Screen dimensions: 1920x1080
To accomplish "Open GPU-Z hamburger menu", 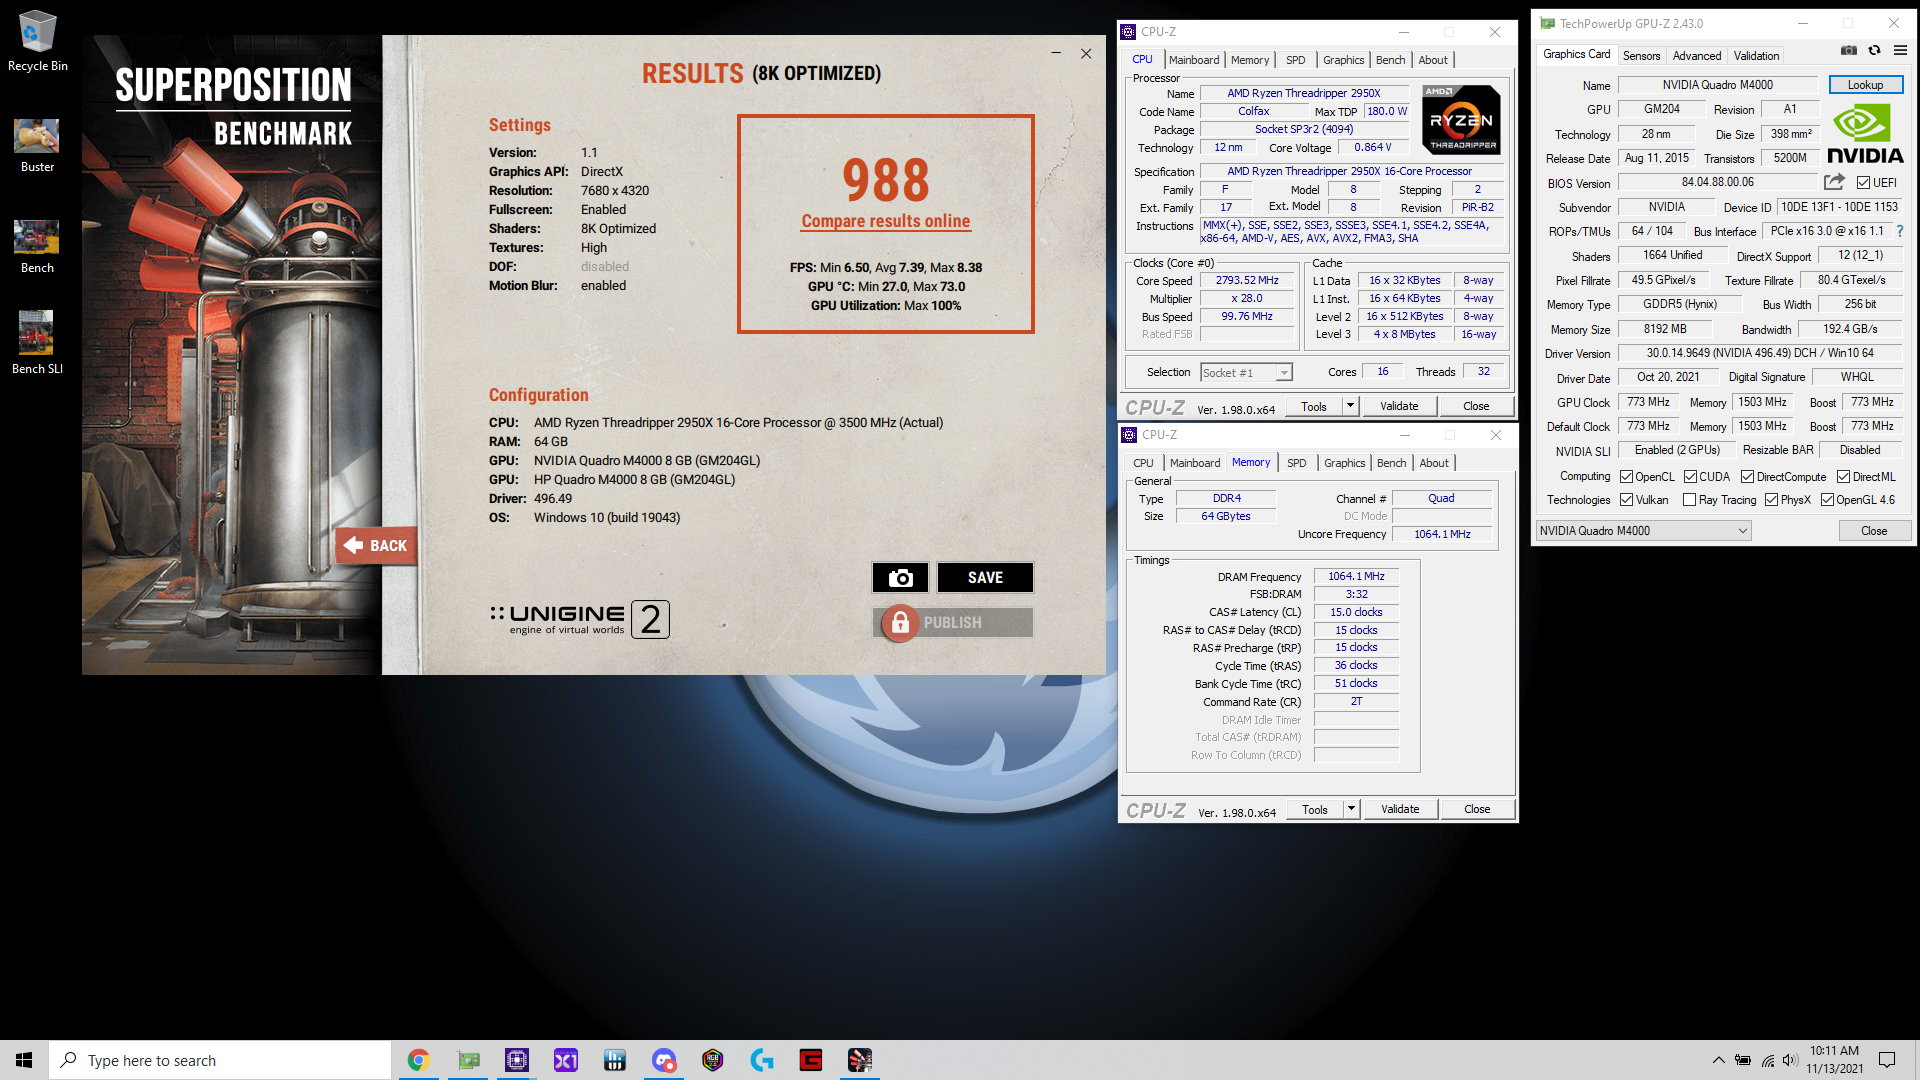I will [1900, 50].
